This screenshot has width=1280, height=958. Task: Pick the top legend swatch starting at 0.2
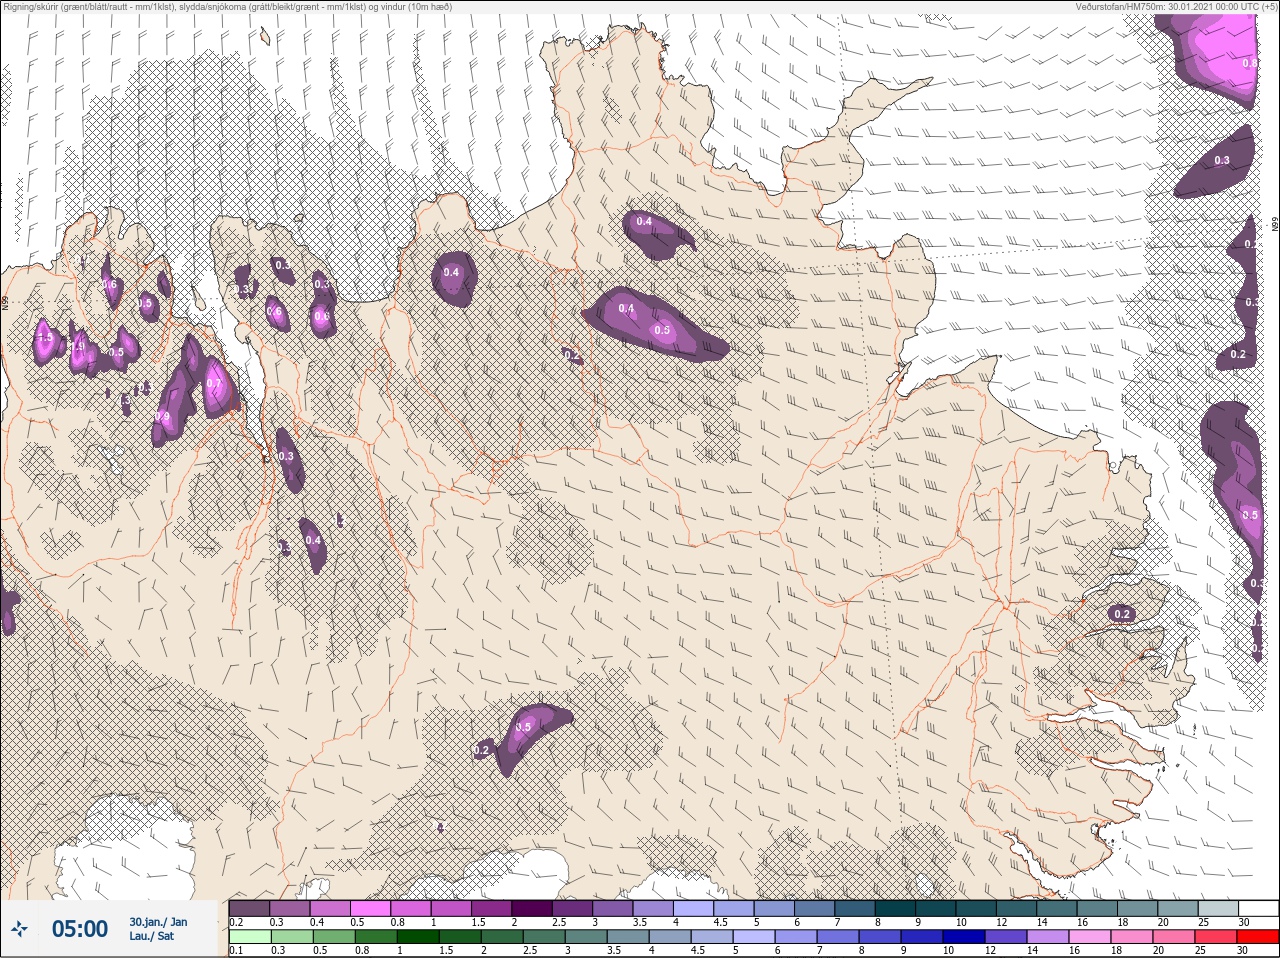tap(249, 908)
